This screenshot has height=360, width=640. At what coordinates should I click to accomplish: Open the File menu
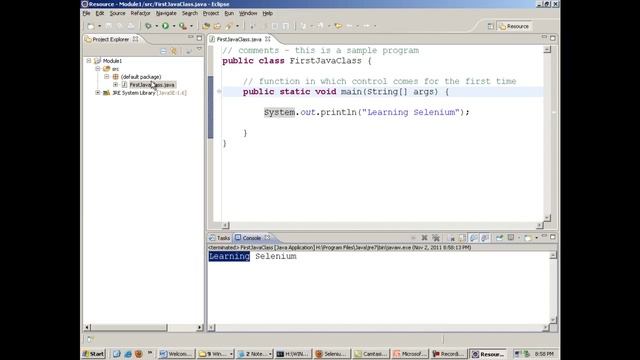click(86, 13)
